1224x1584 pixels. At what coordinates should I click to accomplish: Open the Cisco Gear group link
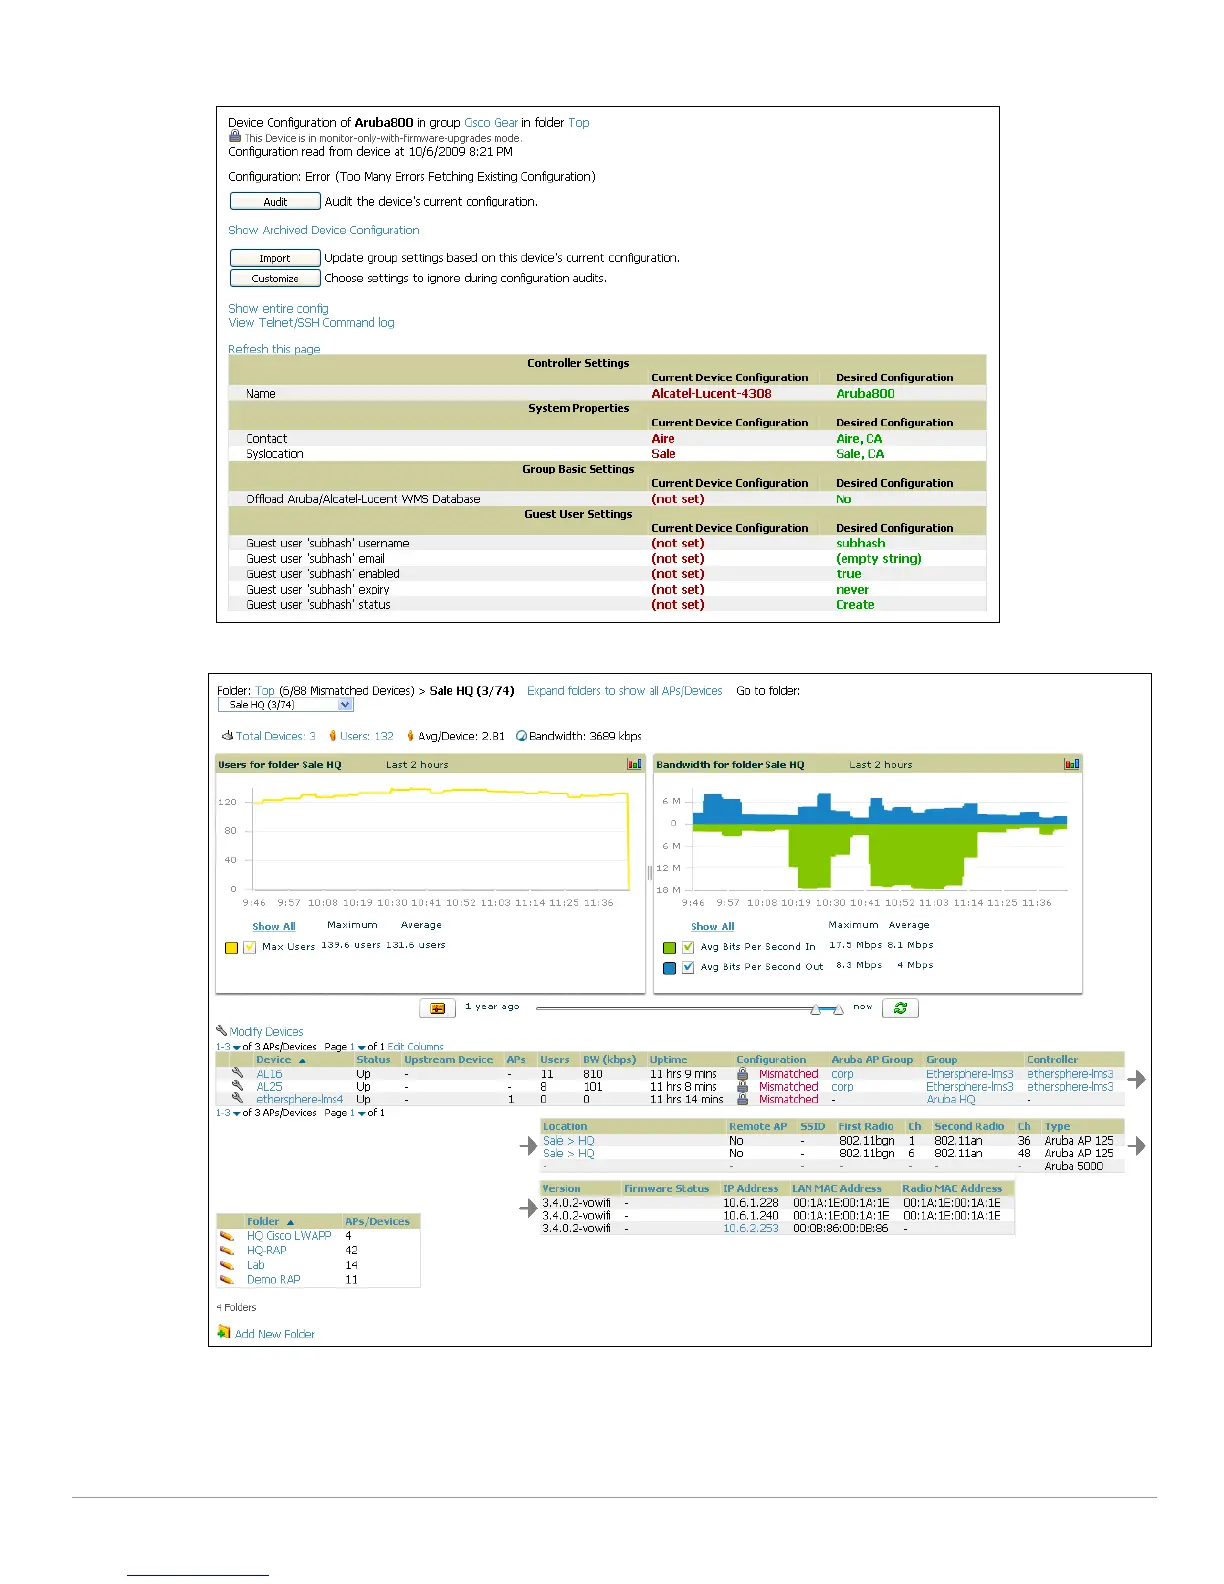pos(491,122)
